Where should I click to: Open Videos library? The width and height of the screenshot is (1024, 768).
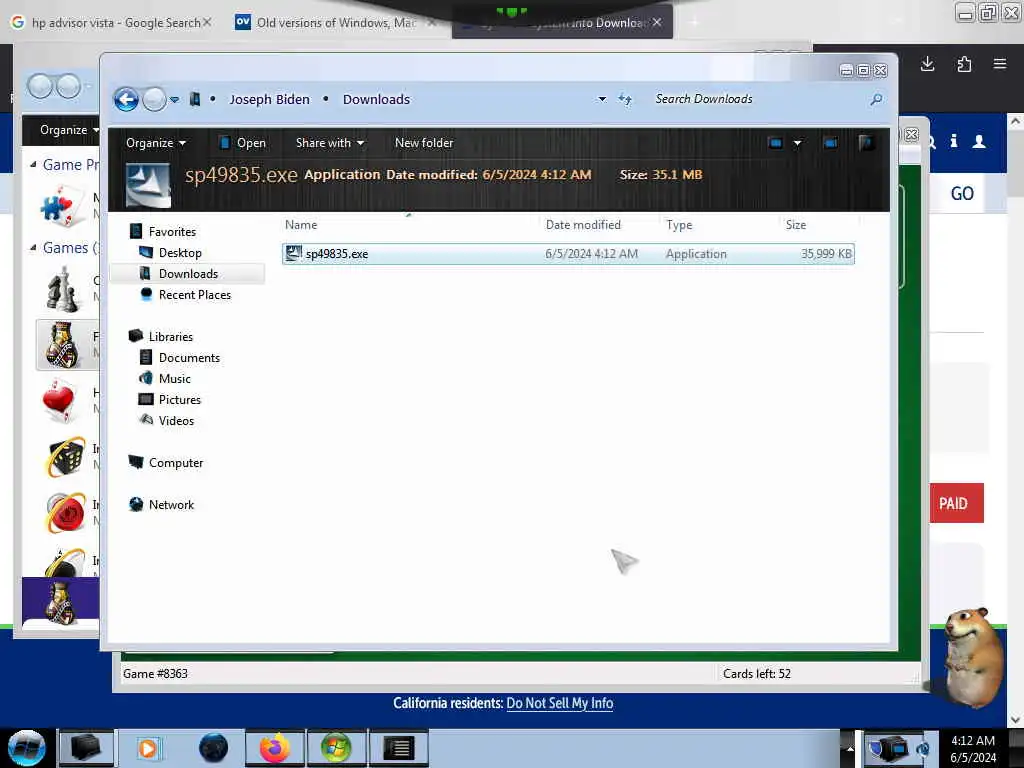click(x=176, y=420)
